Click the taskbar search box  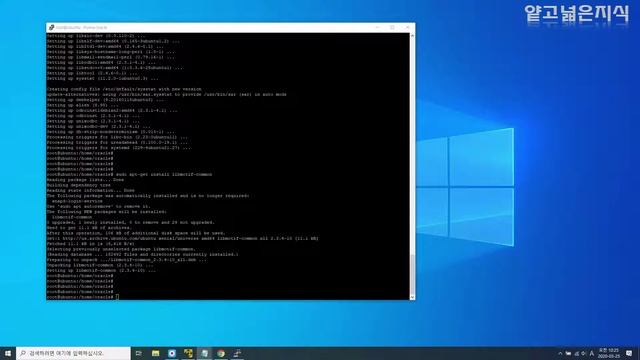73,353
